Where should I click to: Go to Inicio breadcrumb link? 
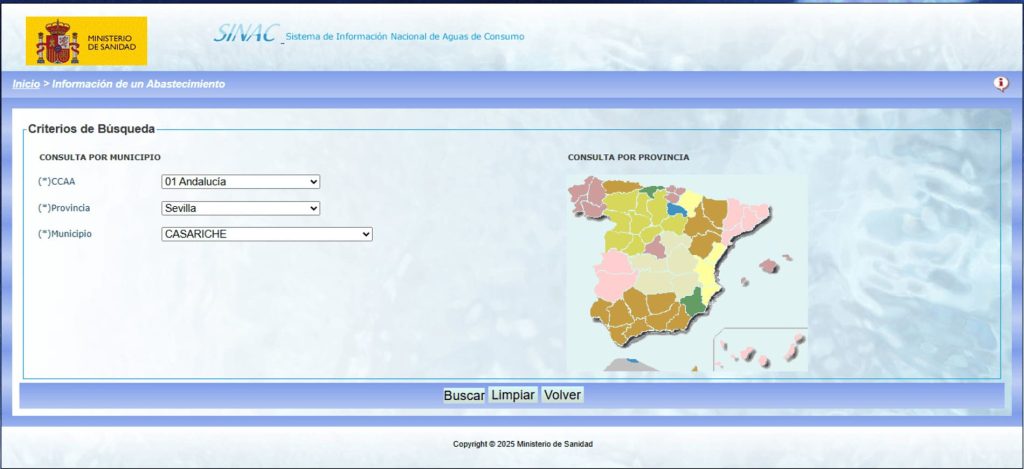click(x=26, y=84)
